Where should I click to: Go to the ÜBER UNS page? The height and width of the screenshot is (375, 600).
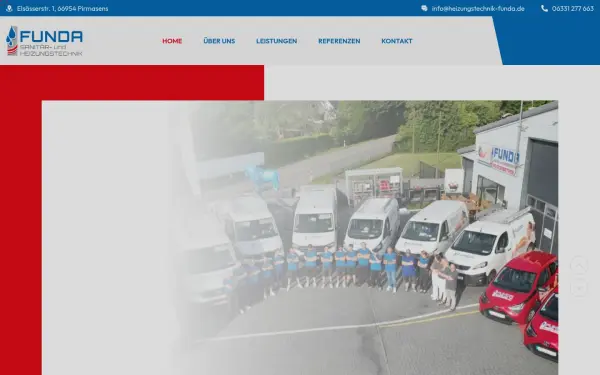(x=219, y=41)
